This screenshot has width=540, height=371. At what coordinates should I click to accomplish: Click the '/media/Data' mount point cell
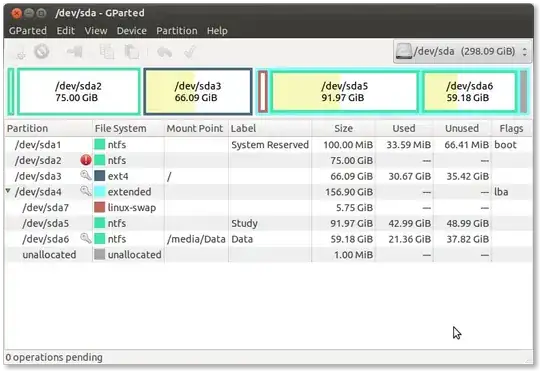point(196,239)
